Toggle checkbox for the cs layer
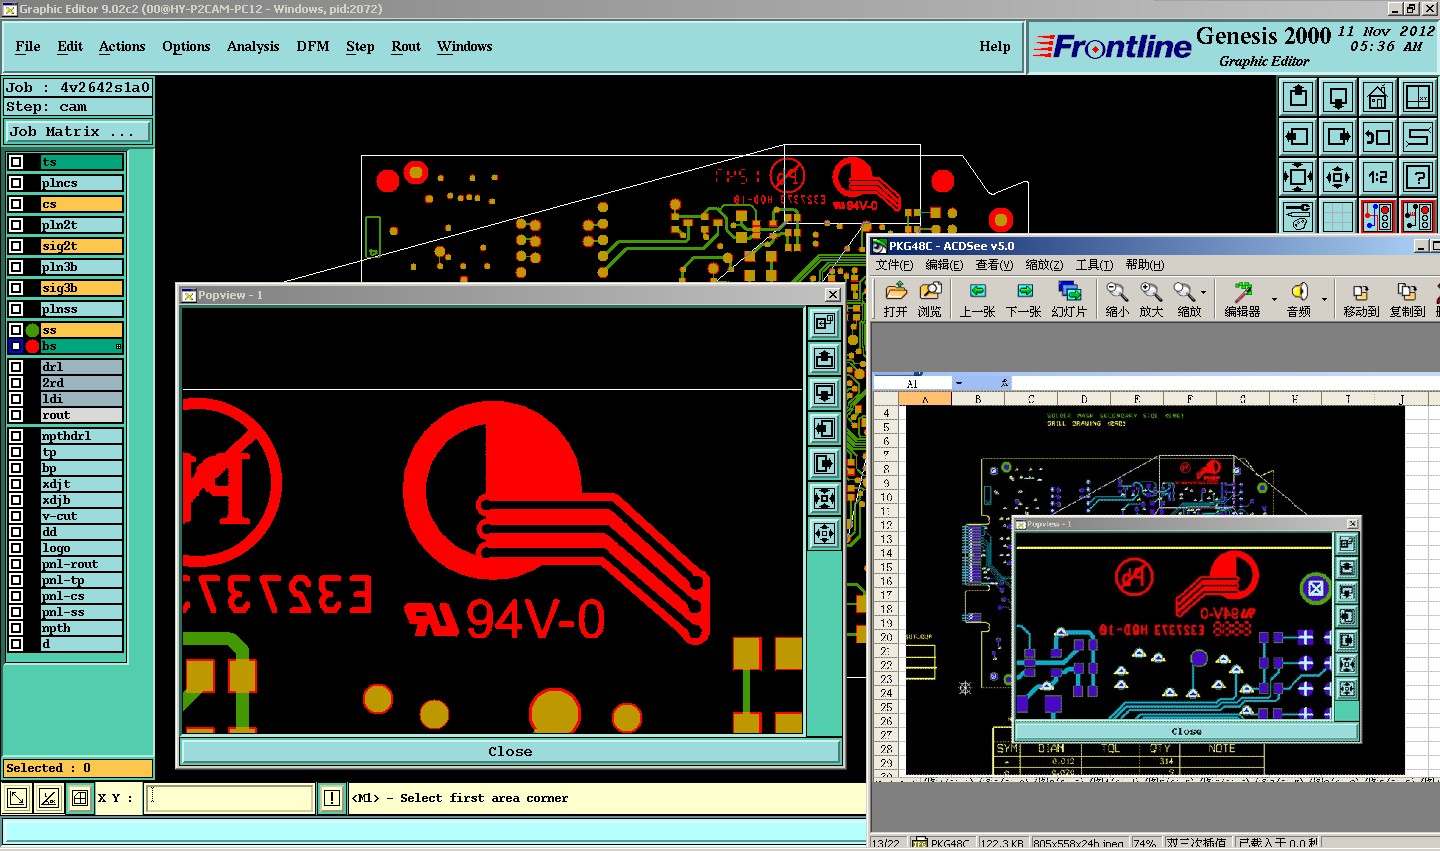This screenshot has width=1440, height=851. pyautogui.click(x=16, y=204)
